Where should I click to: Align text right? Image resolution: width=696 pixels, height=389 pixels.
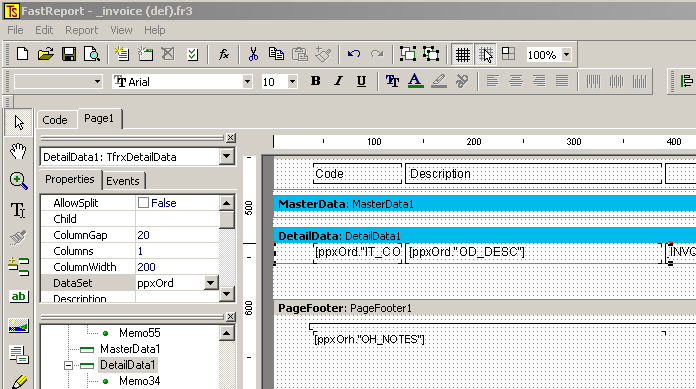point(539,81)
